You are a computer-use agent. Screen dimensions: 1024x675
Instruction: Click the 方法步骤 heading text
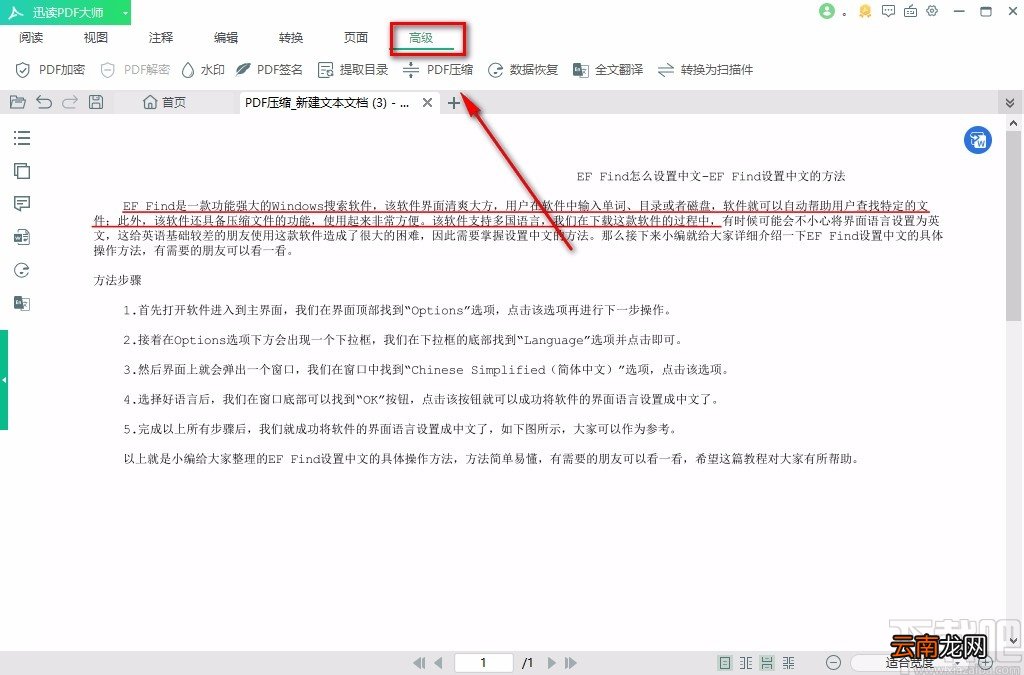pyautogui.click(x=118, y=280)
